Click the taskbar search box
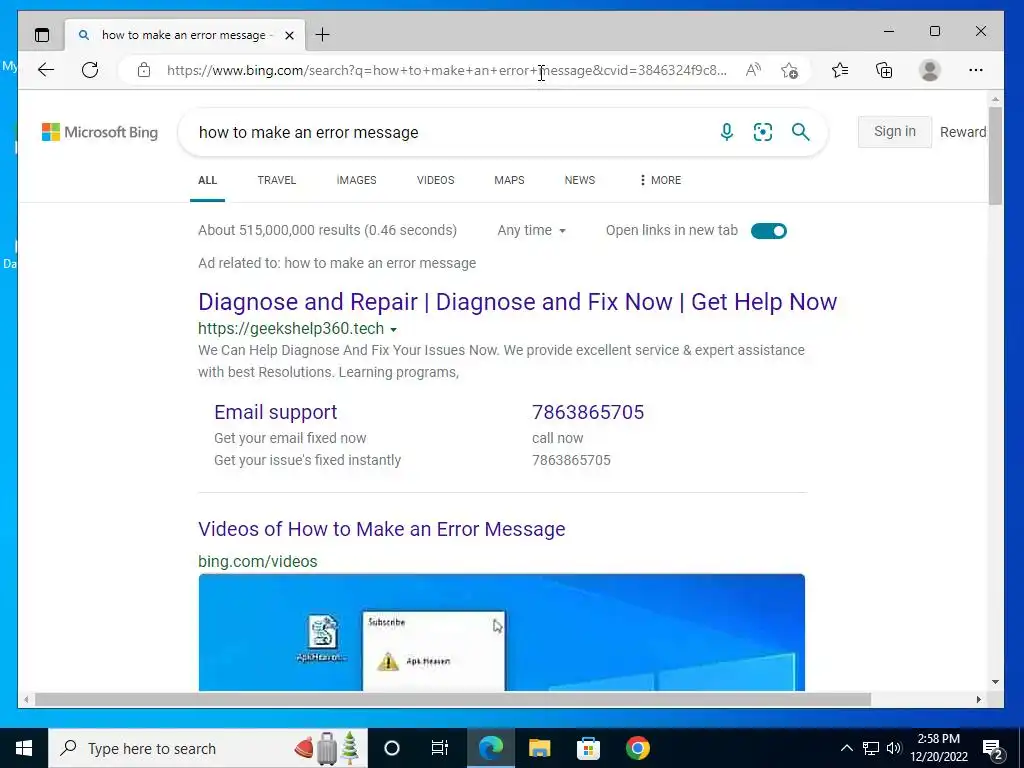Viewport: 1024px width, 768px height. tap(208, 748)
